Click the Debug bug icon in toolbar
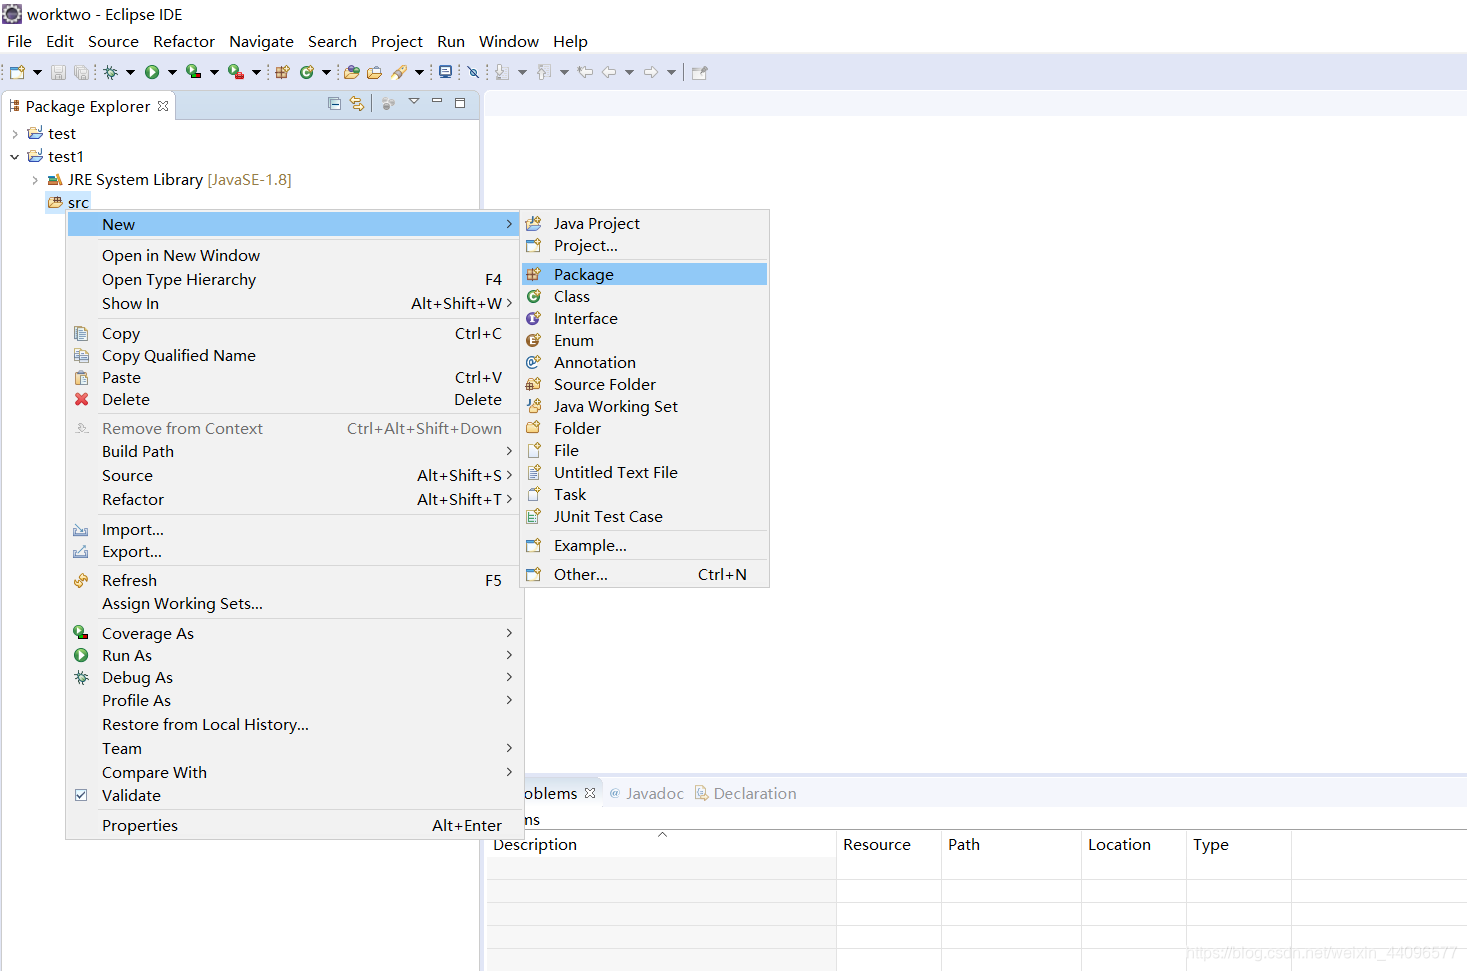1467x971 pixels. [x=111, y=72]
